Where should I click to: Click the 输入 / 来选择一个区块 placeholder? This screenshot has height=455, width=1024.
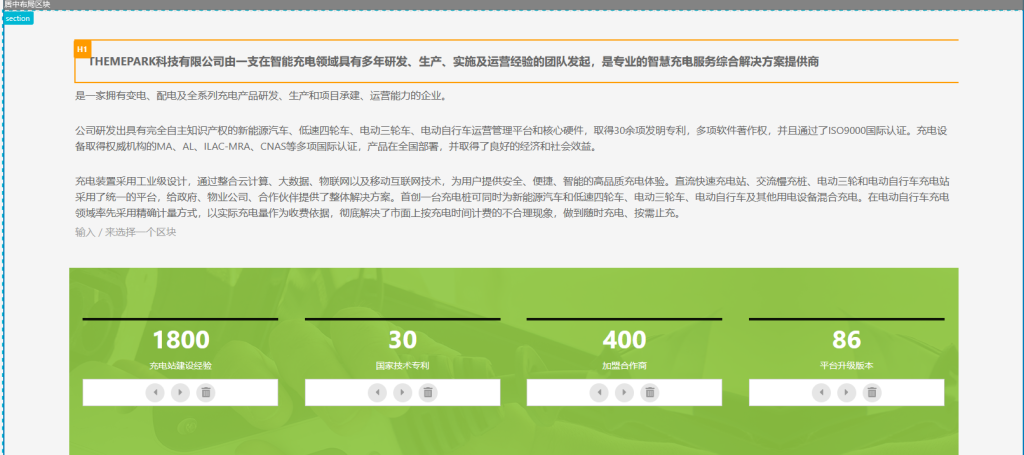click(x=126, y=232)
